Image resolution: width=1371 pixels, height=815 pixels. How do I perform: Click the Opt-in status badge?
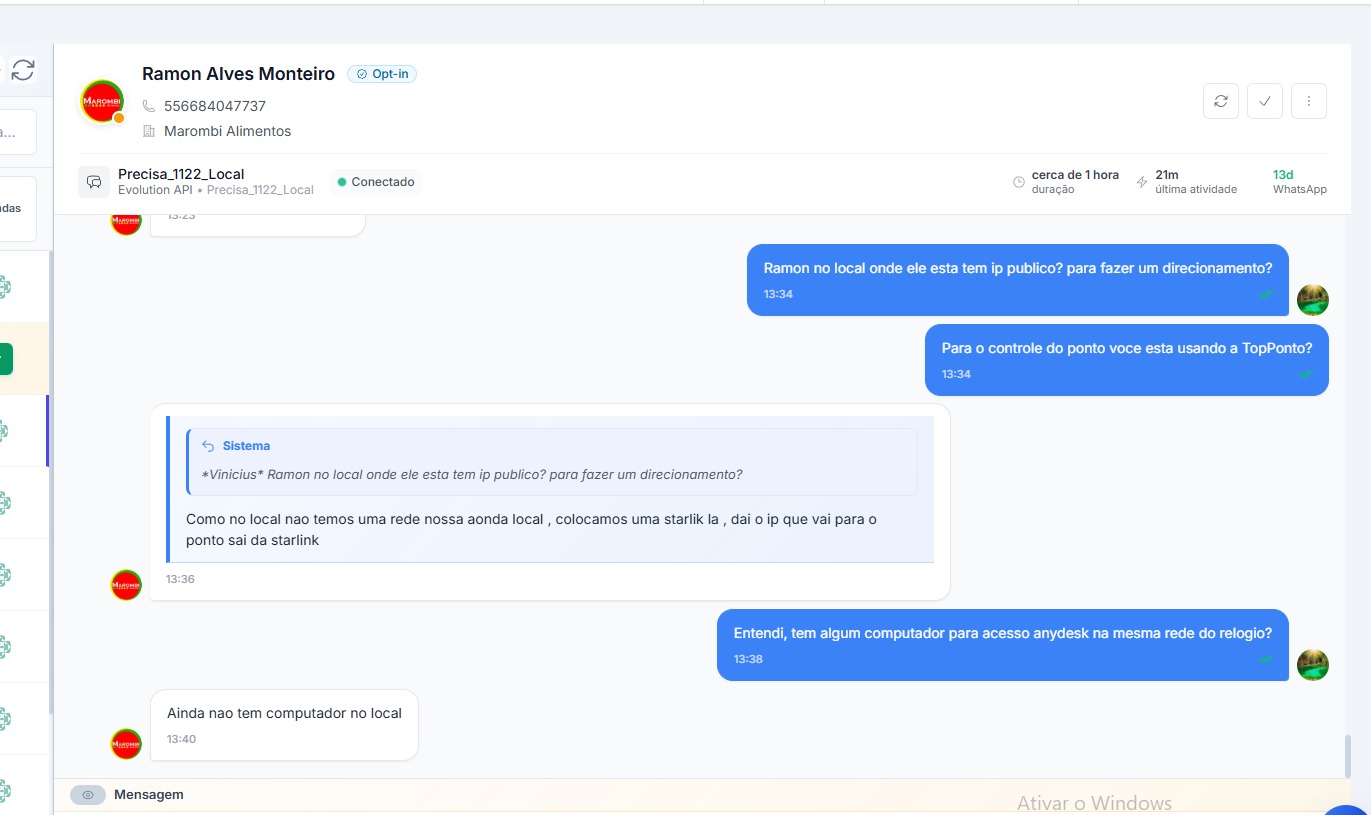point(382,74)
